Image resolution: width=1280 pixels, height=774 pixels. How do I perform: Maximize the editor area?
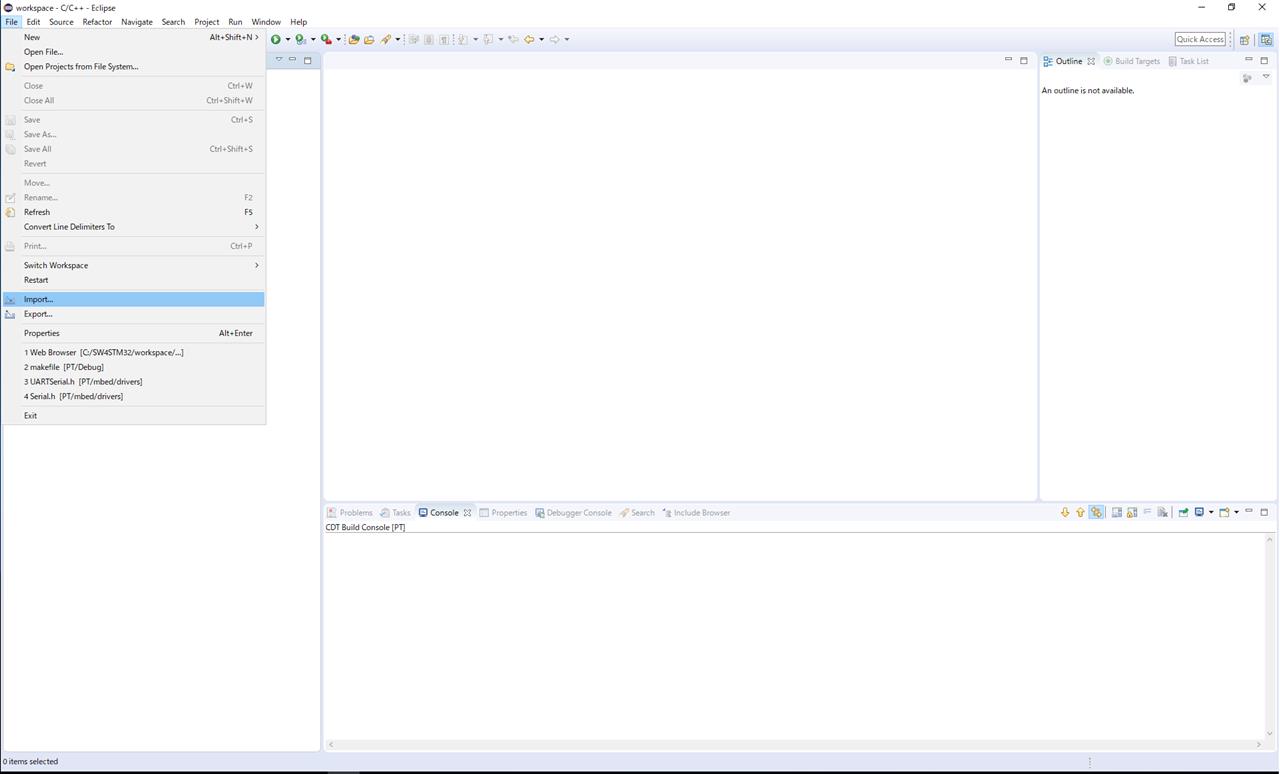[1023, 60]
